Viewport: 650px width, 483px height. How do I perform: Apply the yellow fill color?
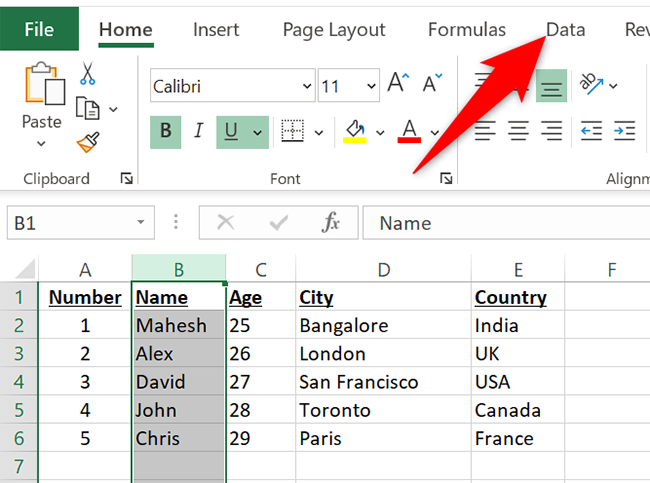355,131
